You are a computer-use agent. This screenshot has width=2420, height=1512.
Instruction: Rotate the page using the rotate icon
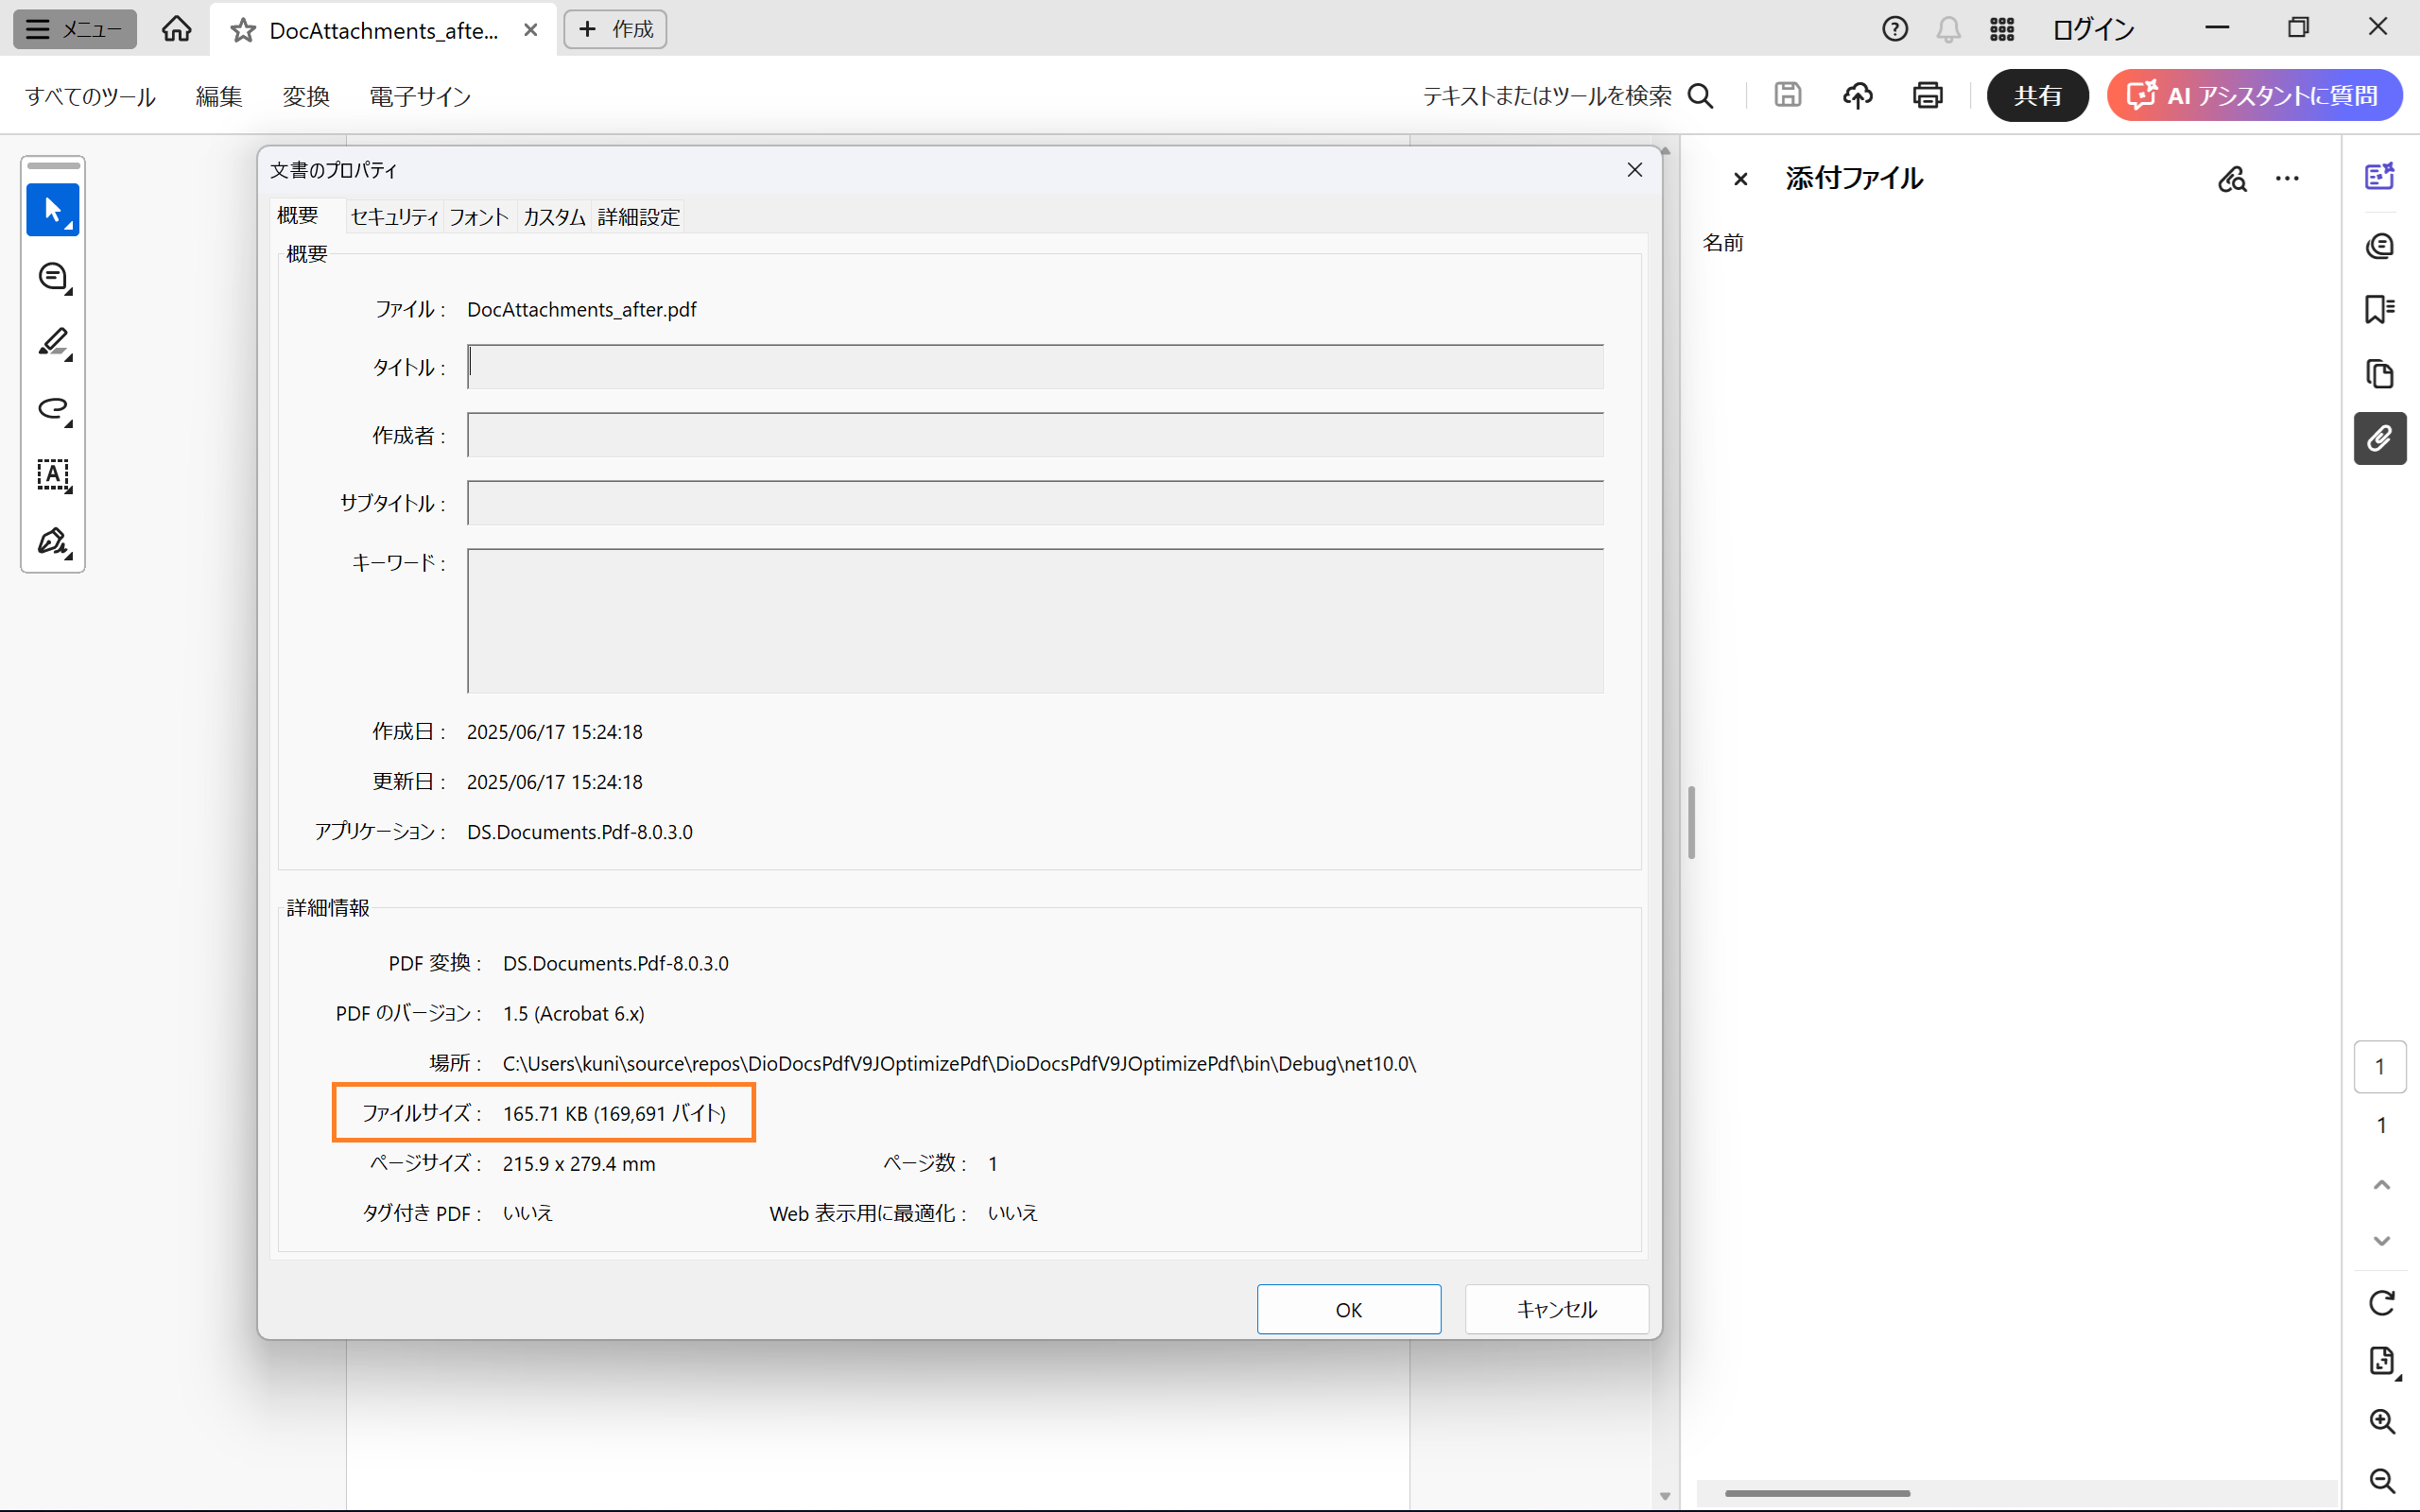pyautogui.click(x=2381, y=1302)
